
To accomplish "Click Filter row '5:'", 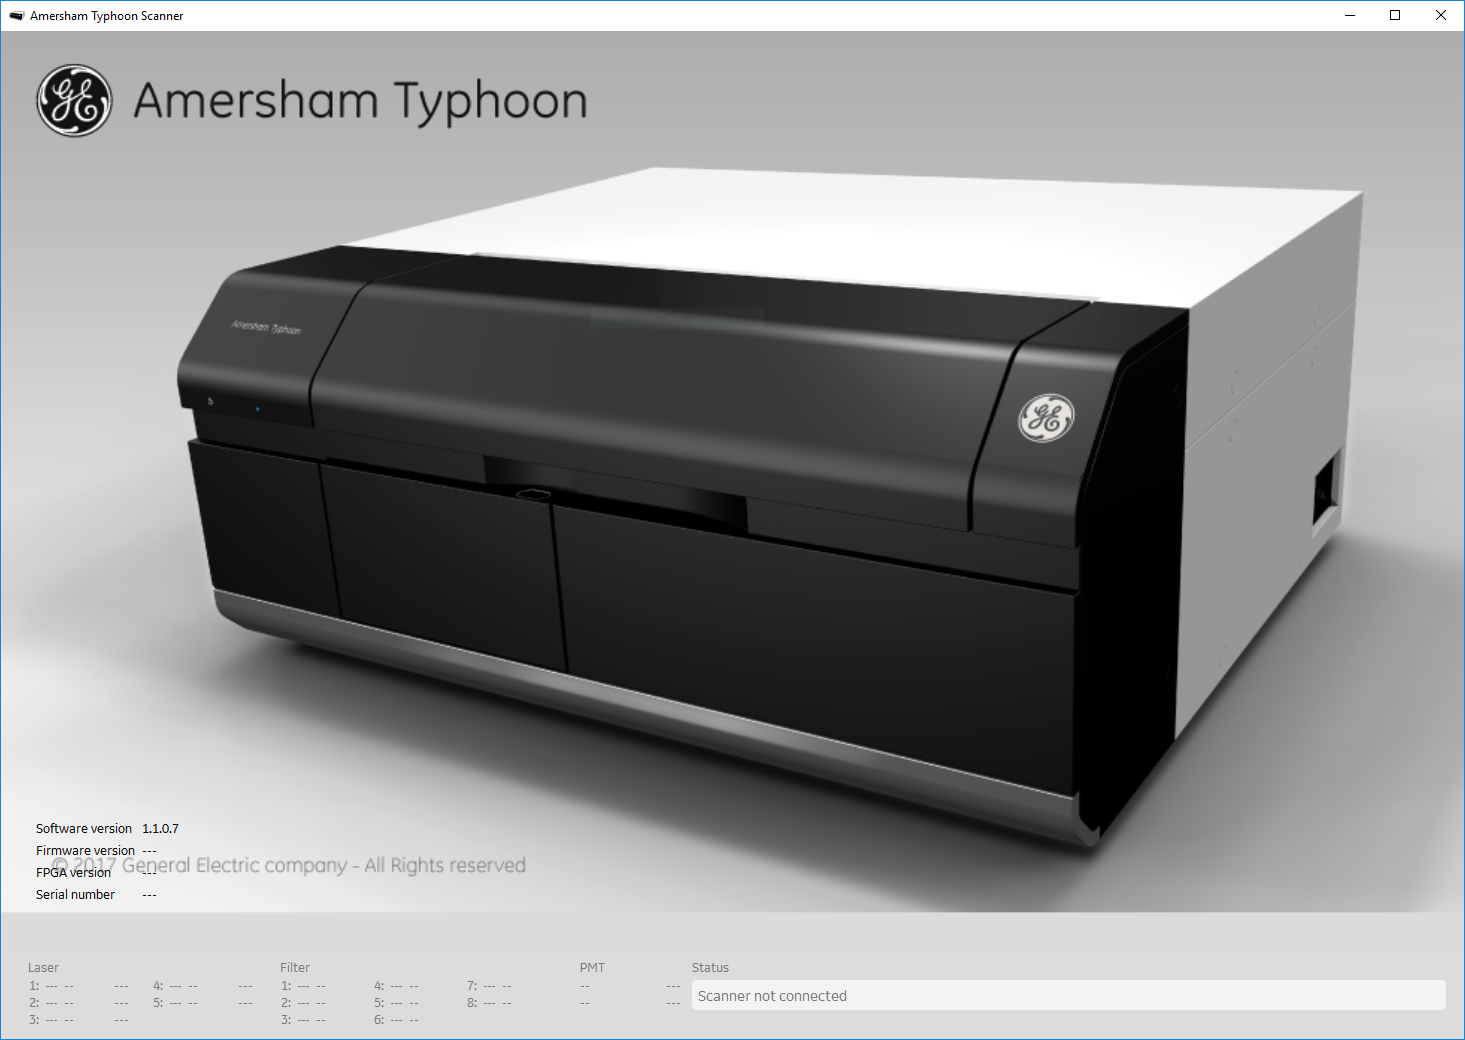I will pos(396,1003).
